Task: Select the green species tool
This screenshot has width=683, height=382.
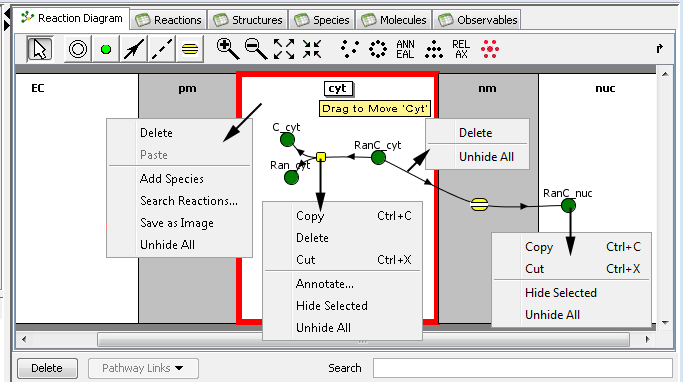Action: tap(105, 49)
